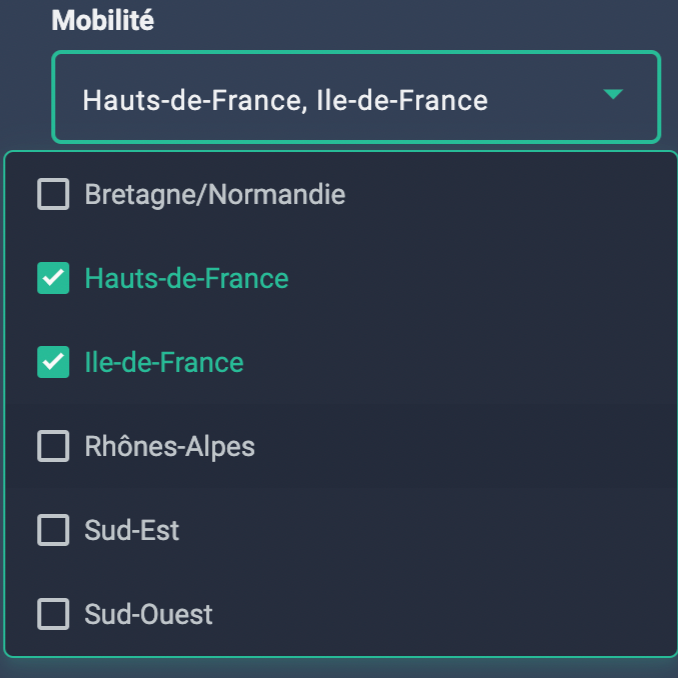Uncheck the Hauts-de-France checkbox

tap(53, 278)
